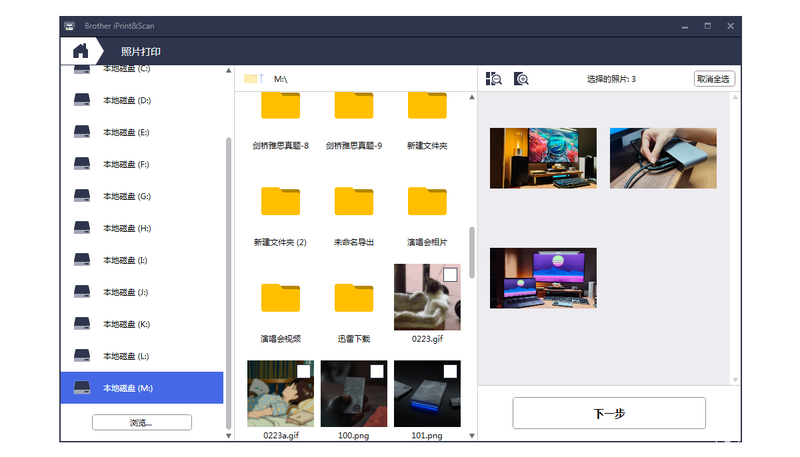Select the desk setup with colorful monitor photo
Image resolution: width=800 pixels, height=457 pixels.
(543, 158)
